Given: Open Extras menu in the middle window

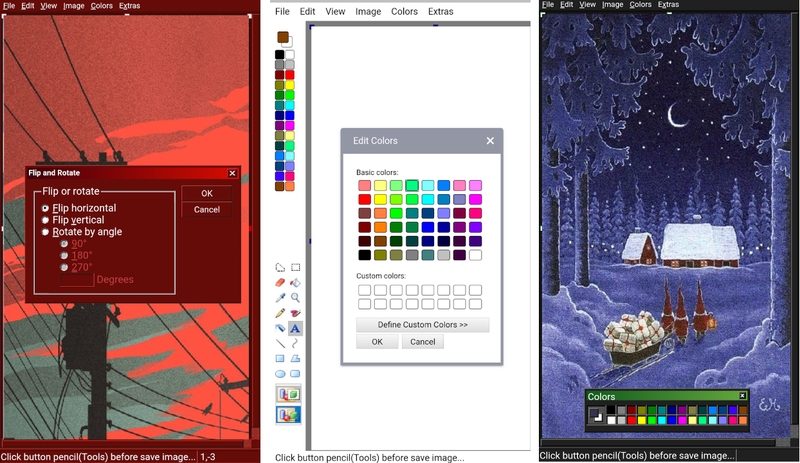Looking at the screenshot, I should 440,11.
